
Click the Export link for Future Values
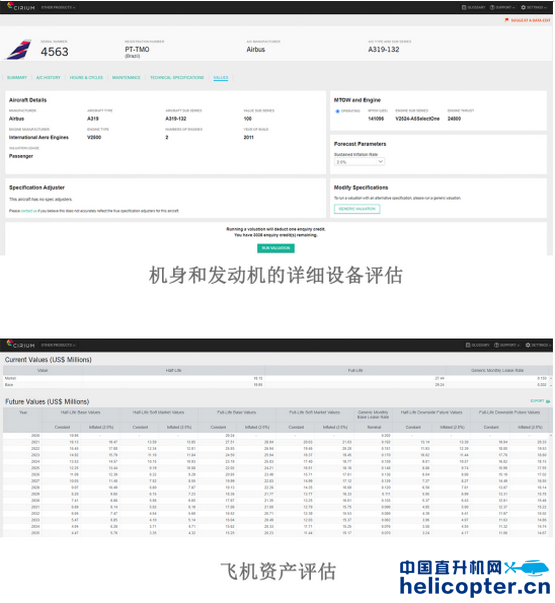(537, 401)
